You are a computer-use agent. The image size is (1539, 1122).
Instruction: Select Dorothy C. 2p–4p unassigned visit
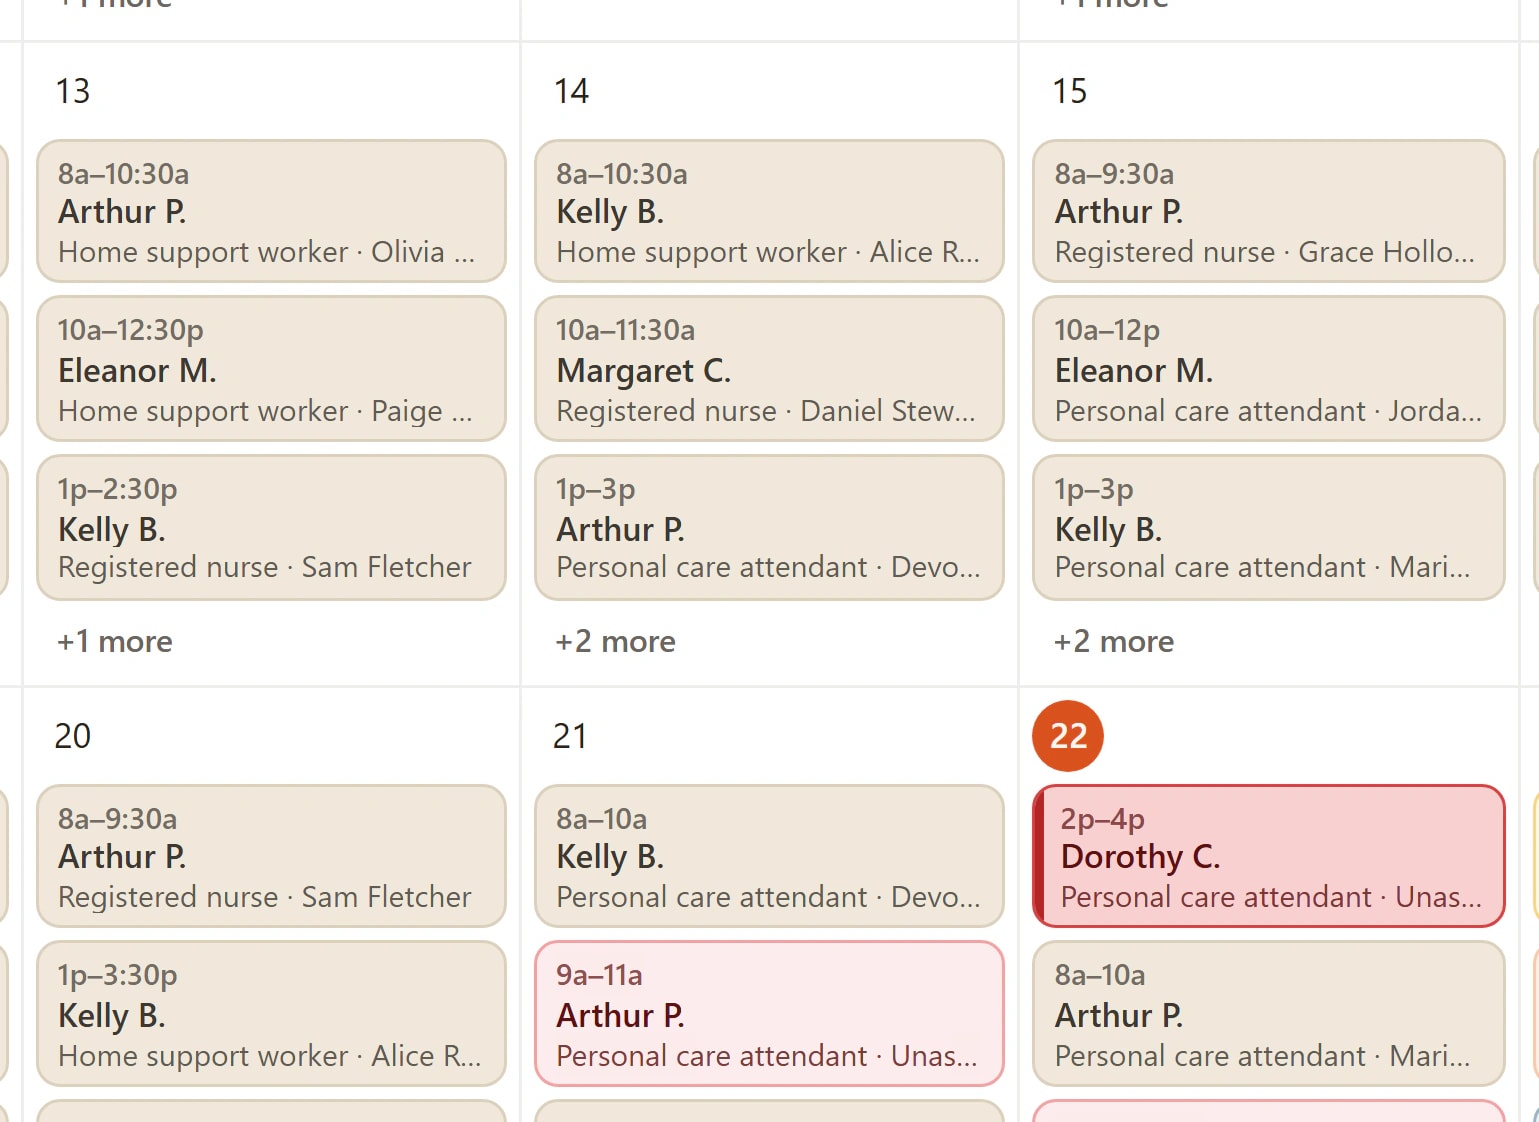pyautogui.click(x=1268, y=856)
